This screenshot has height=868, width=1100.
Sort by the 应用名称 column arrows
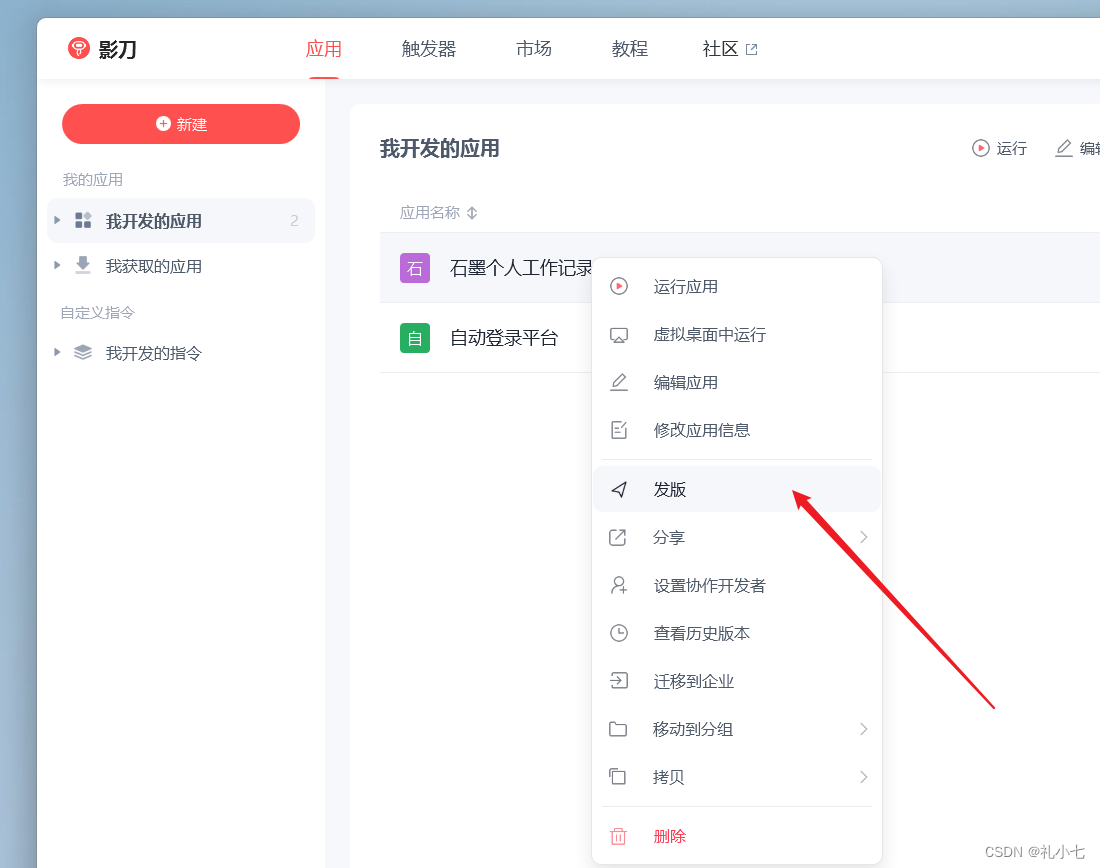(472, 213)
